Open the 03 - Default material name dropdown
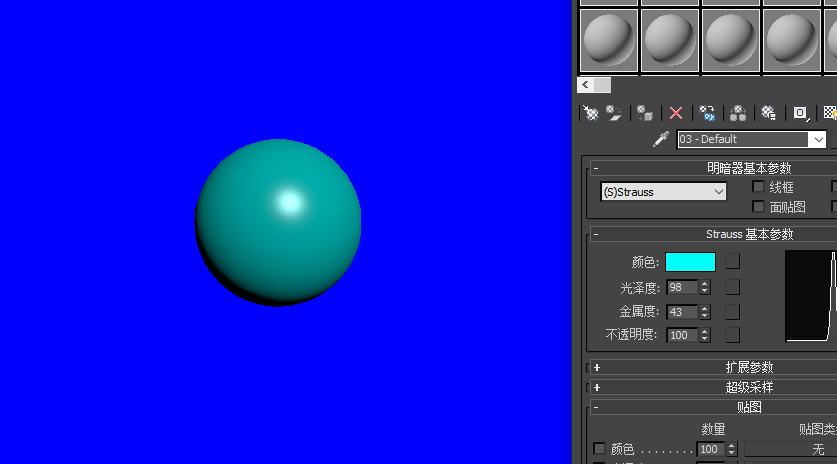The image size is (837, 464). [752, 140]
